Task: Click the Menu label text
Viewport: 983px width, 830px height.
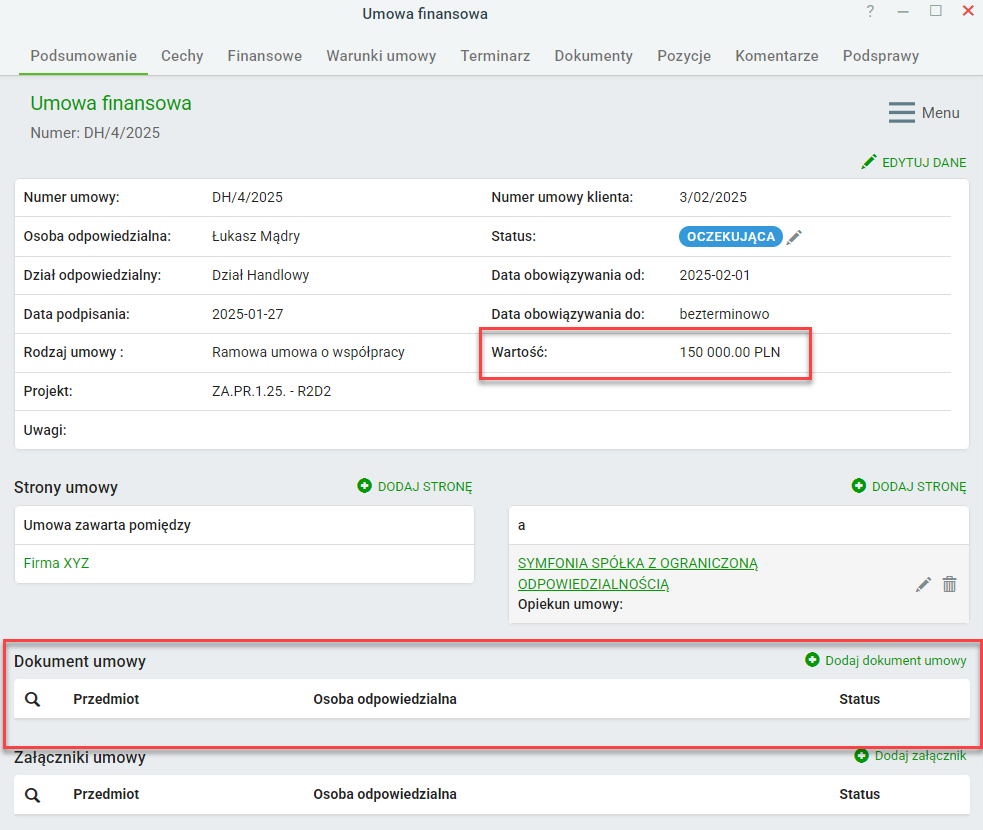Action: pyautogui.click(x=940, y=113)
